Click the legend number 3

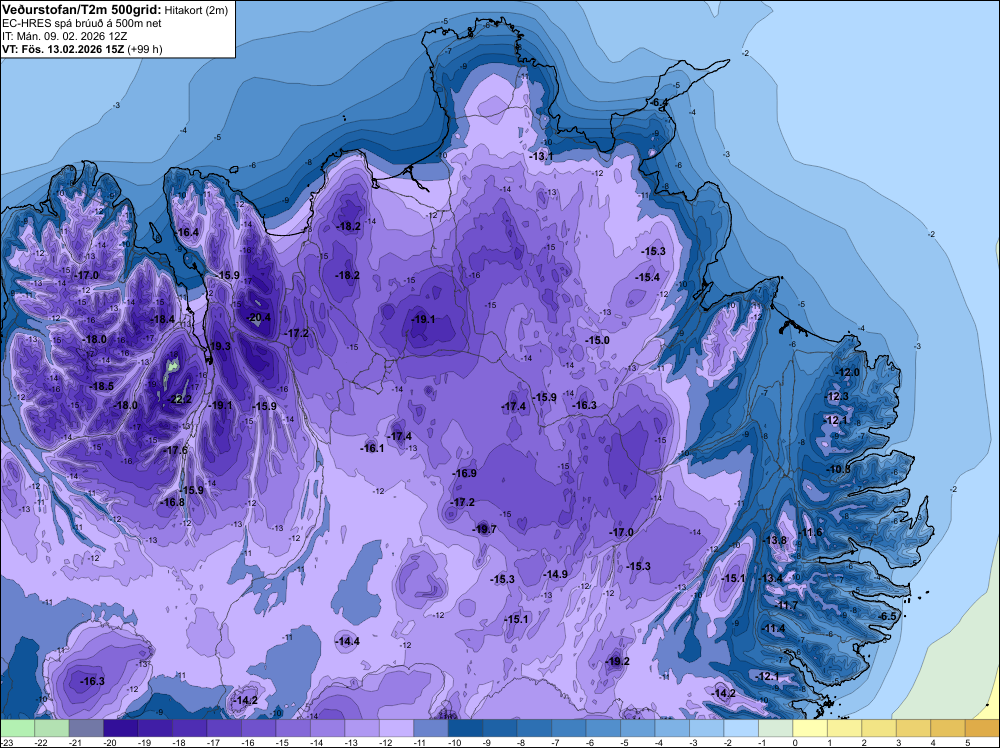[898, 742]
